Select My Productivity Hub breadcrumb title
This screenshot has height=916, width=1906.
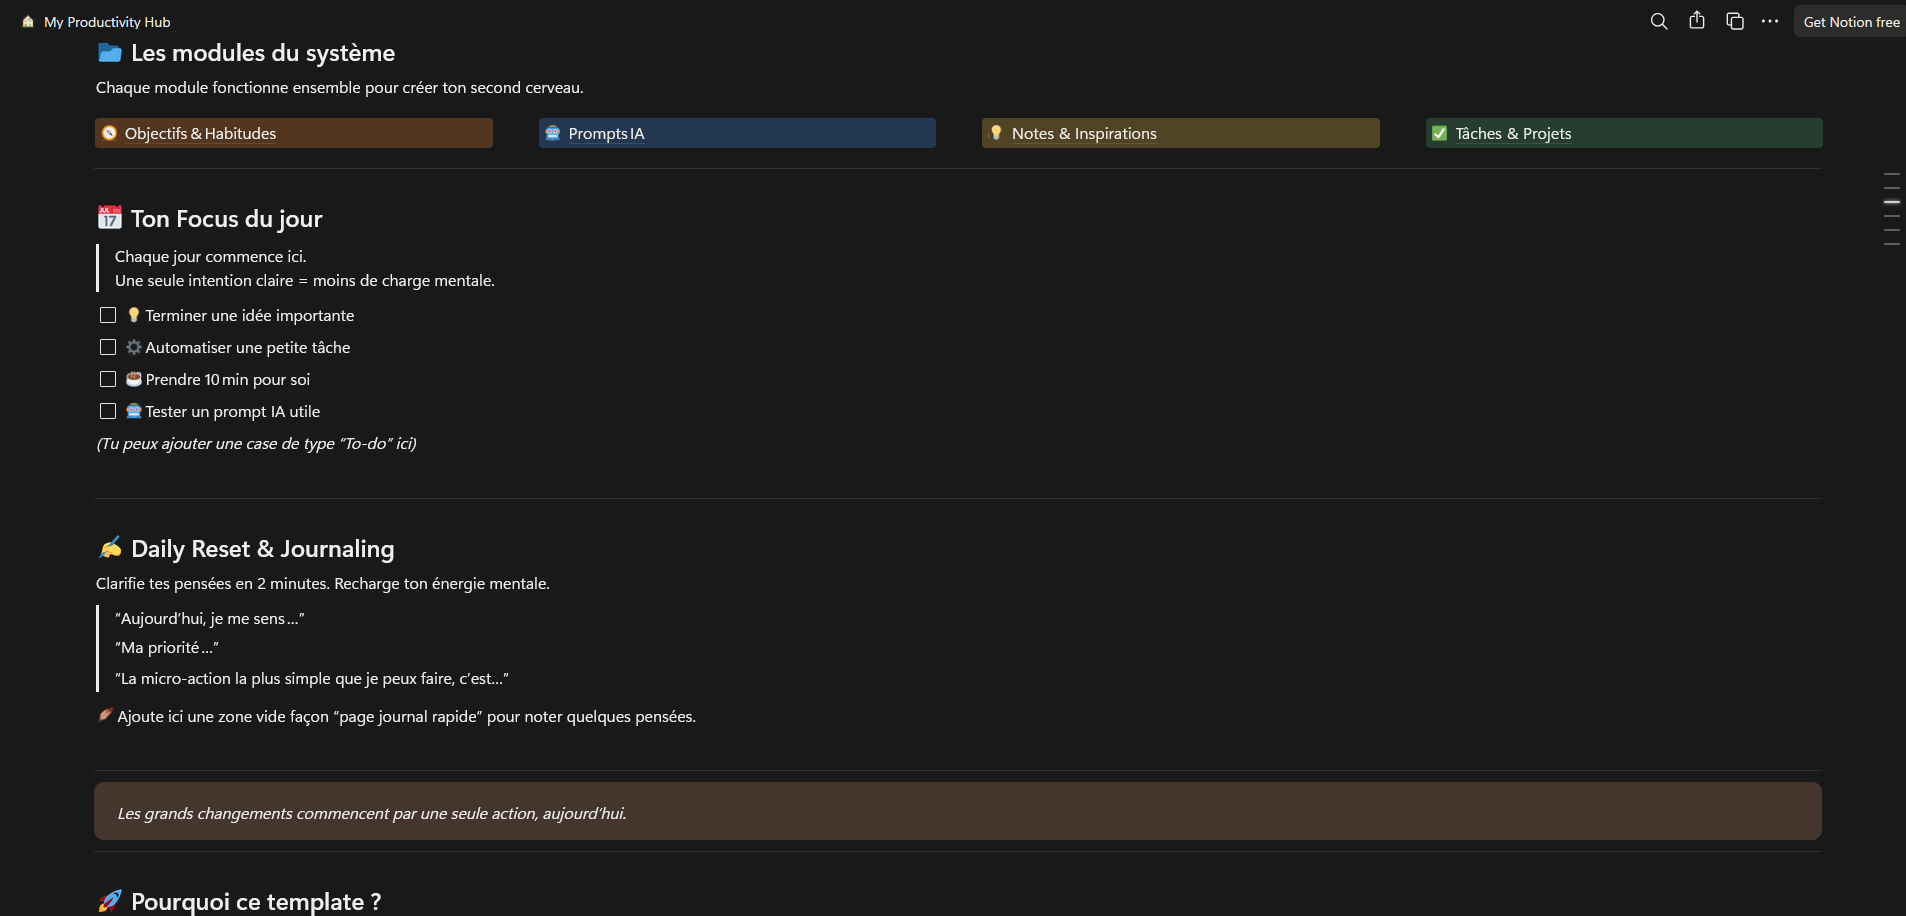click(107, 22)
